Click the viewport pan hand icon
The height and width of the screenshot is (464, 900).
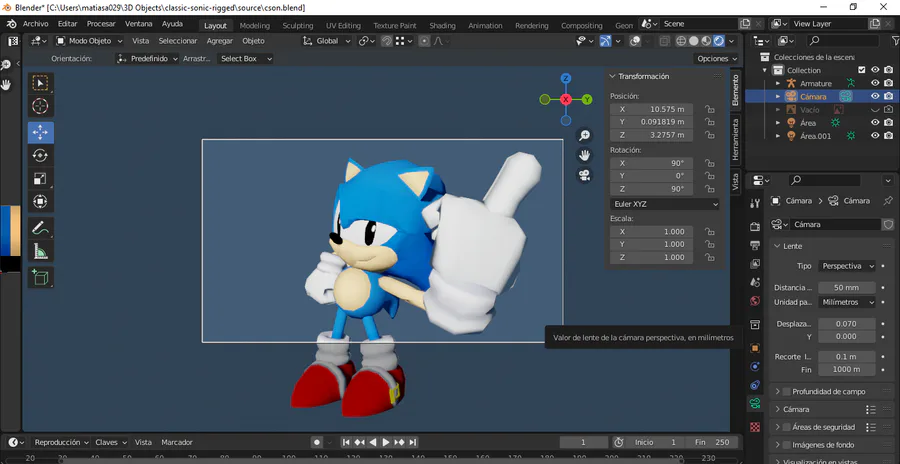click(584, 156)
